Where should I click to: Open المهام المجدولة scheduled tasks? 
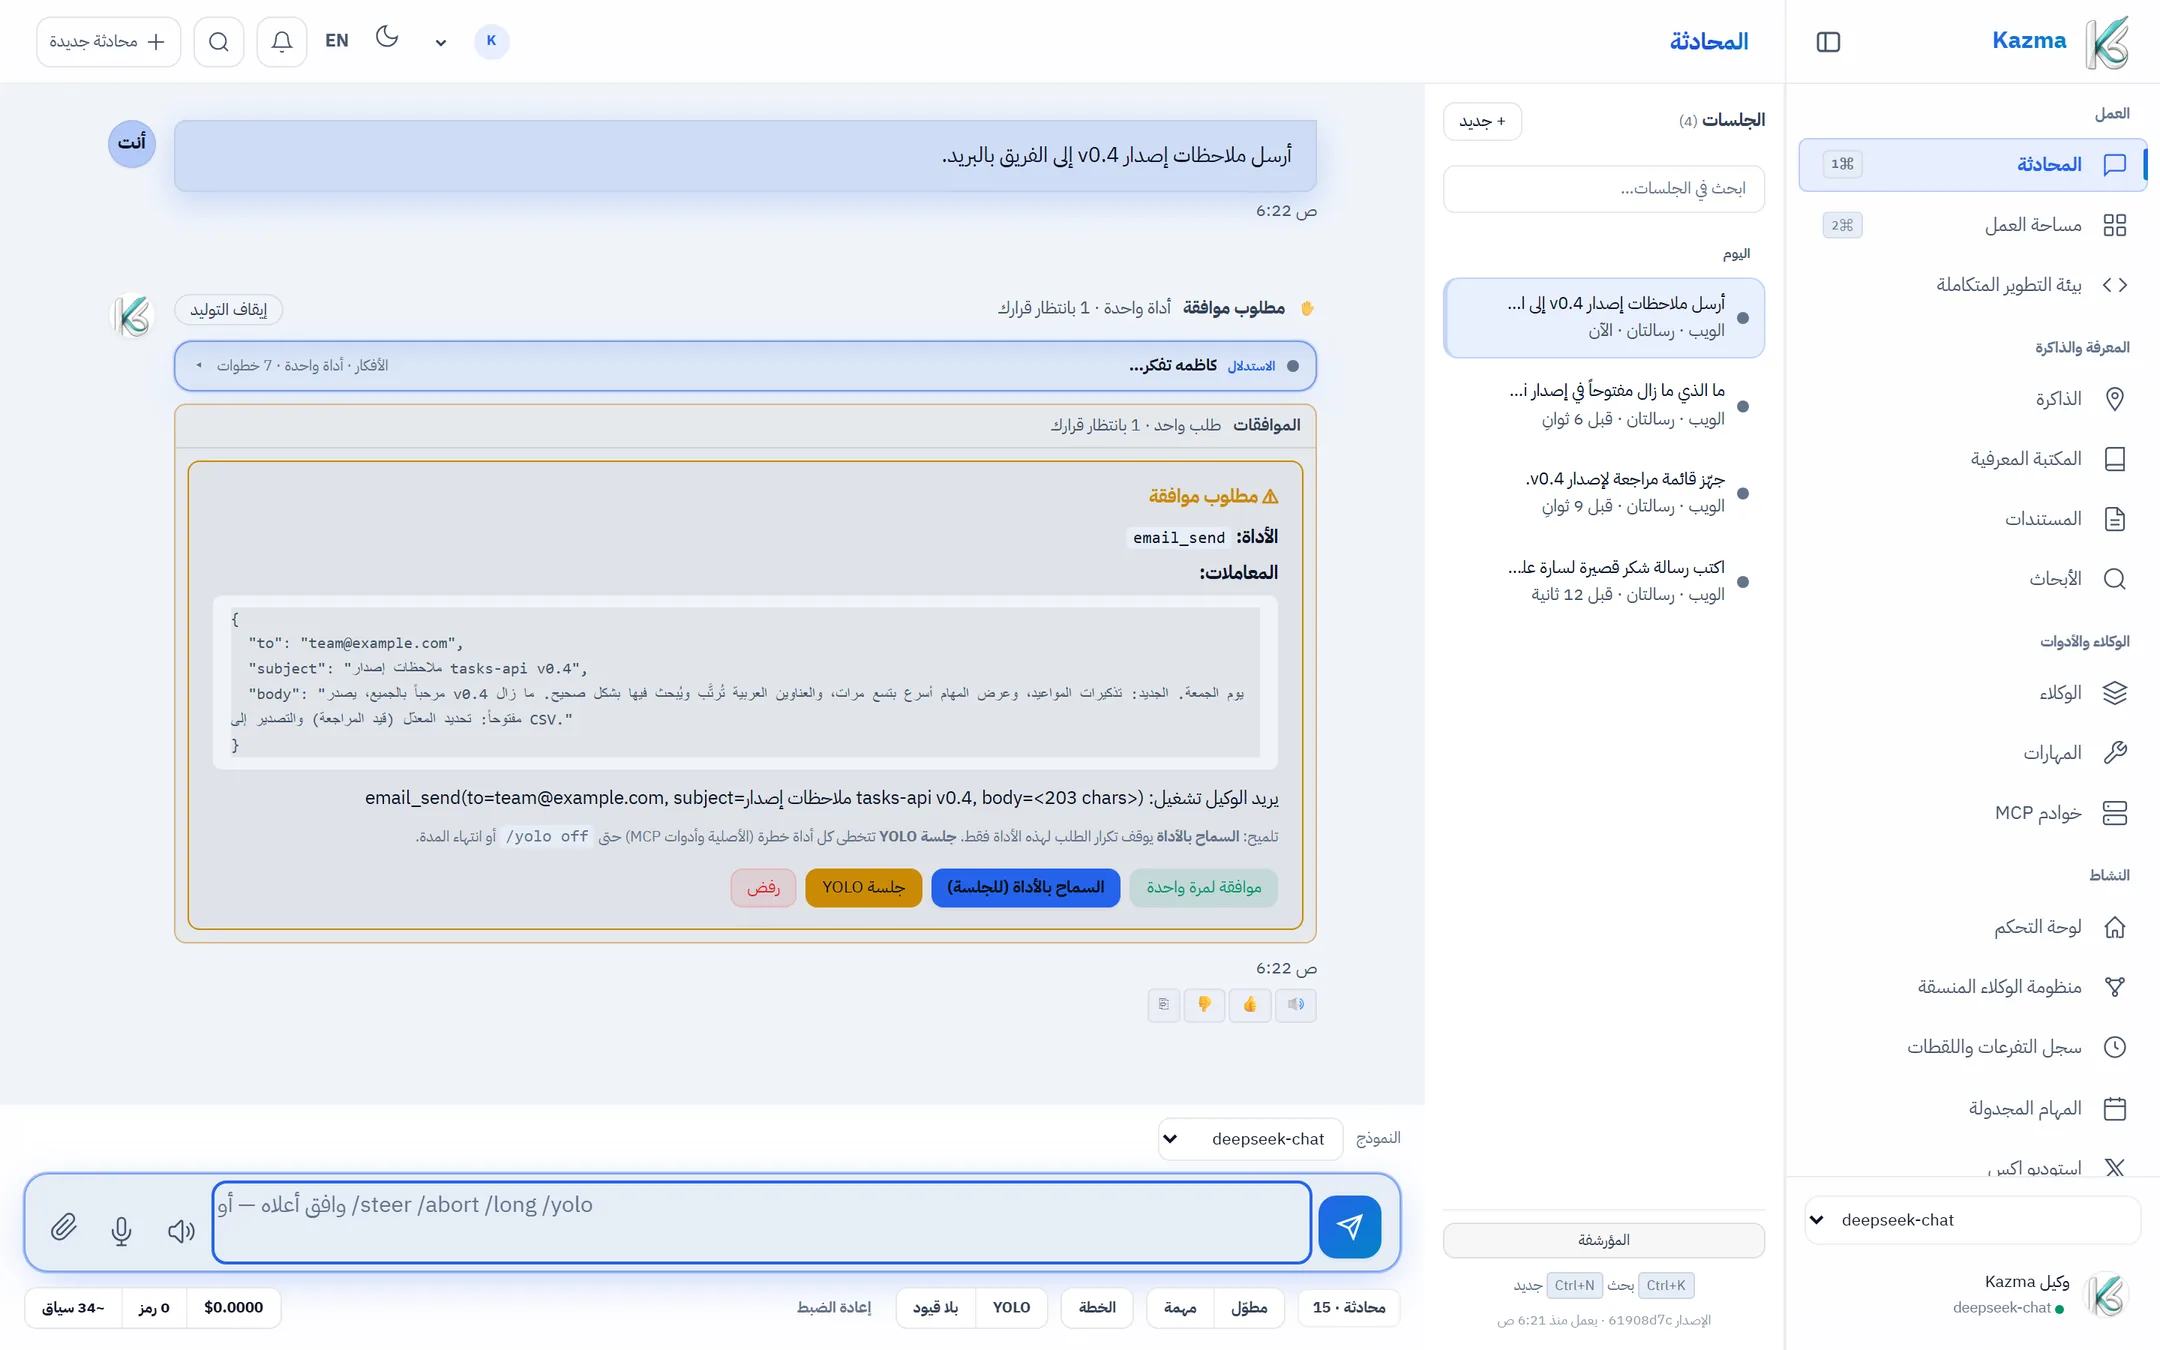coord(1972,1108)
